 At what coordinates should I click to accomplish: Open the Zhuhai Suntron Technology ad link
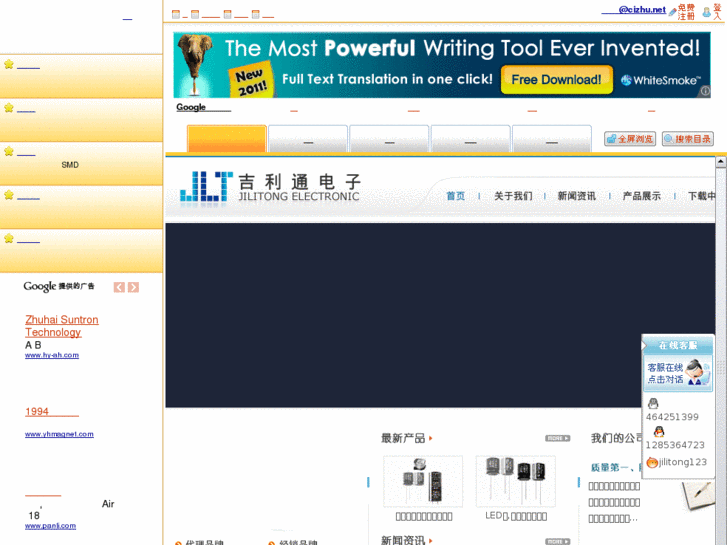coord(62,326)
